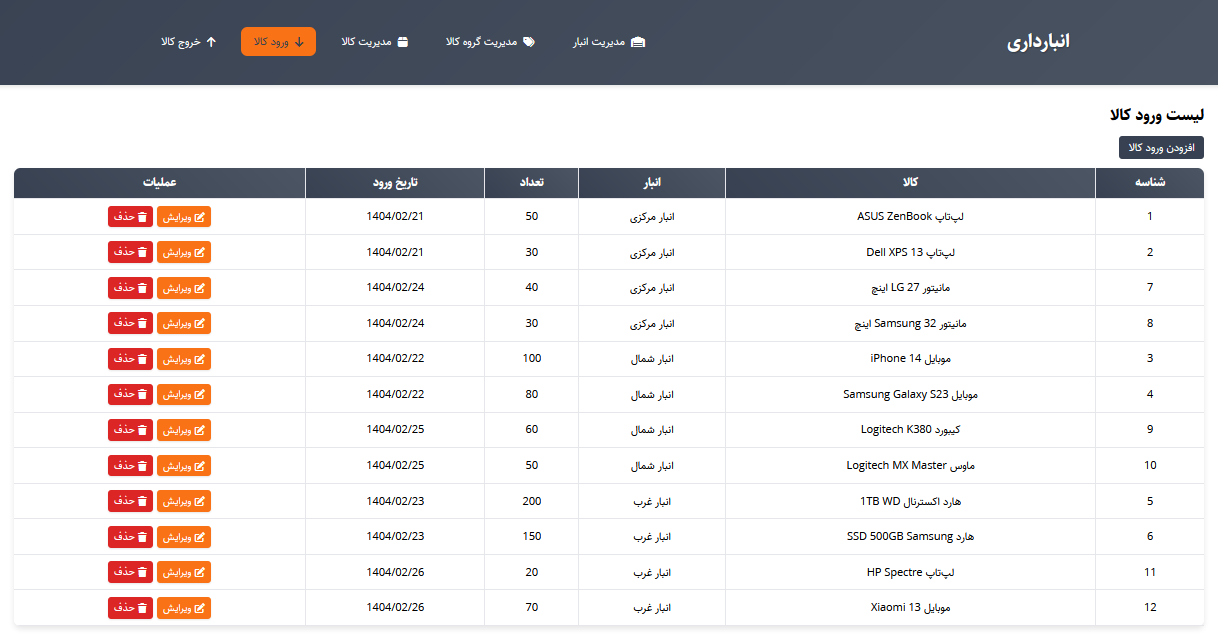Click the تاریخ ورود column header
Image resolution: width=1218 pixels, height=636 pixels.
click(x=394, y=183)
